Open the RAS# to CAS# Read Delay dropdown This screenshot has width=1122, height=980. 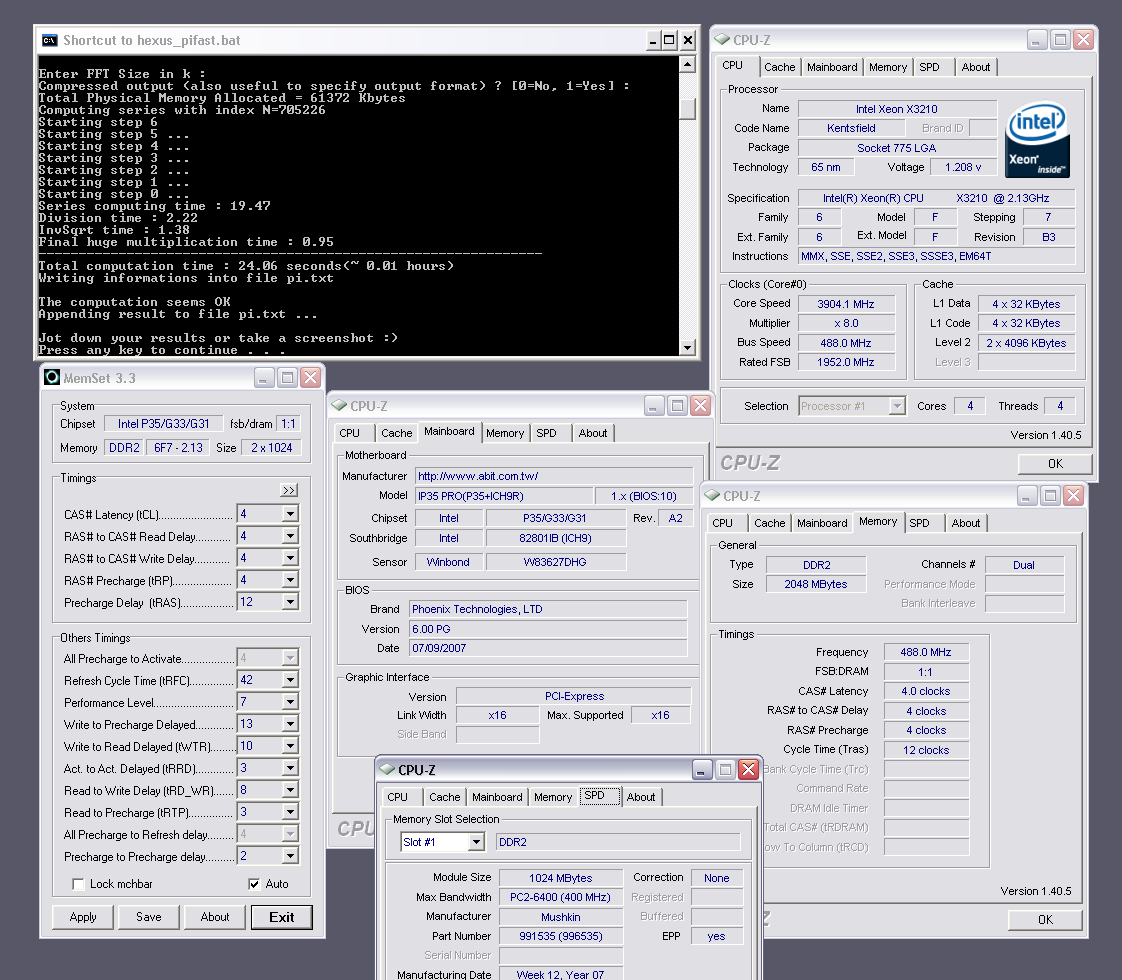[x=290, y=536]
